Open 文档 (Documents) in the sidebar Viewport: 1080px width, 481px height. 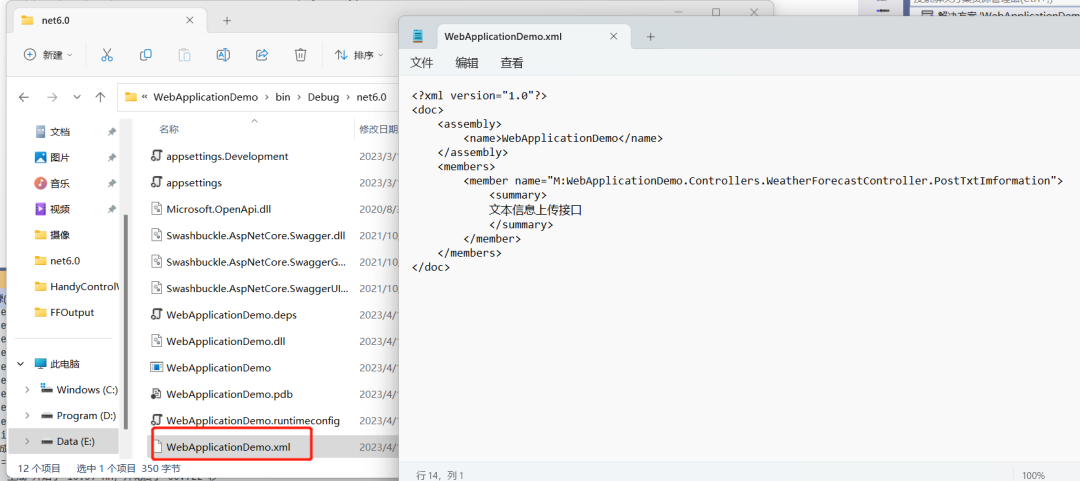60,132
